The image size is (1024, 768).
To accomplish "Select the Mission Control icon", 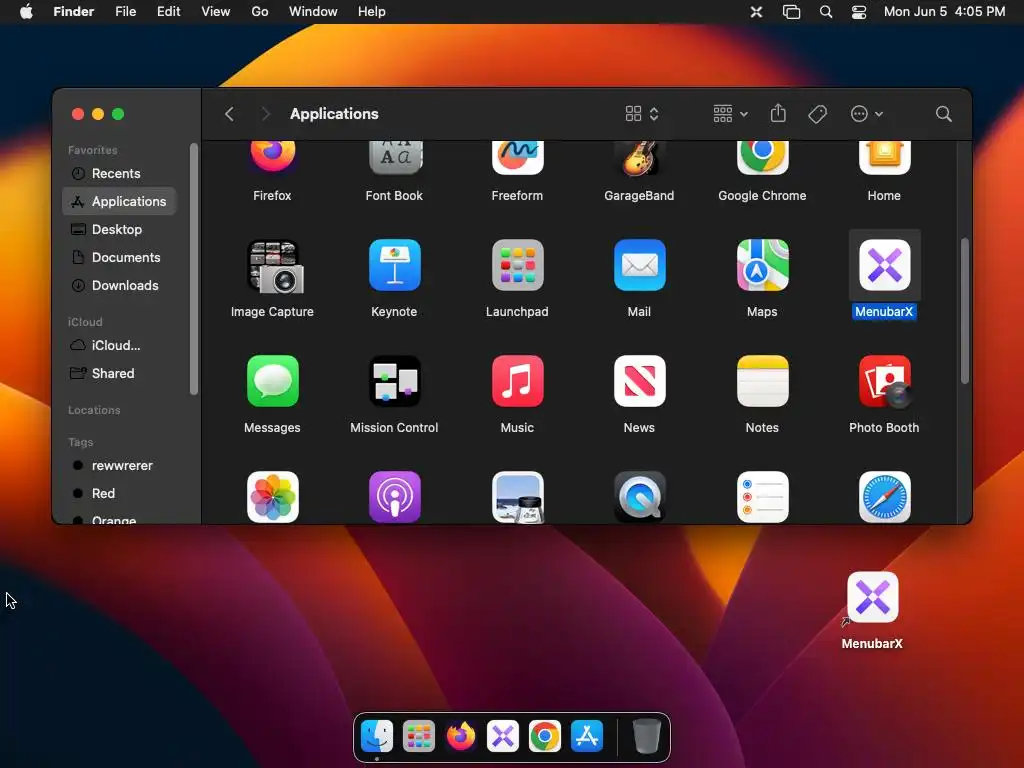I will coord(394,381).
